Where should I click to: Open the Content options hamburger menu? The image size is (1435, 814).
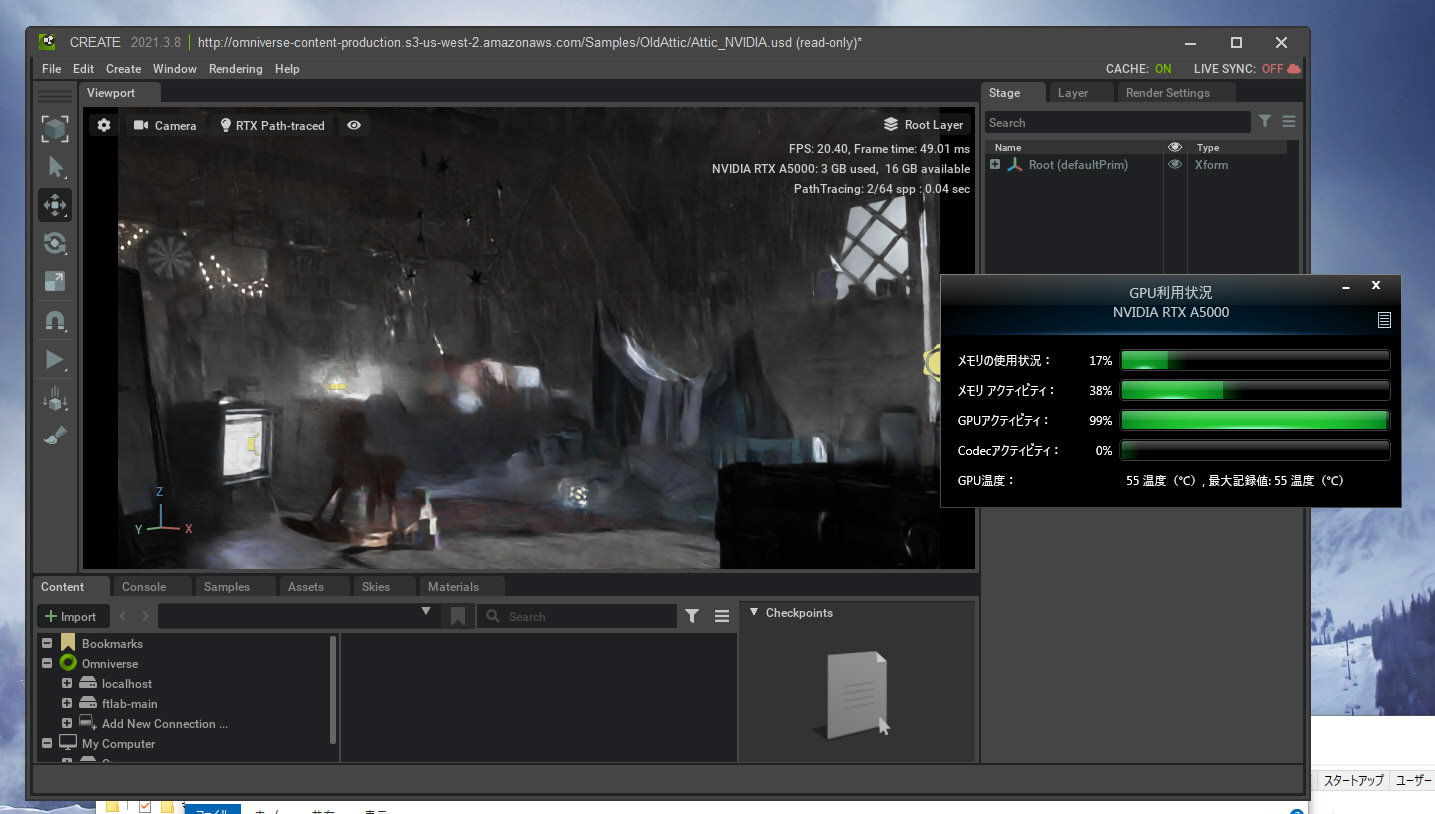tap(722, 616)
